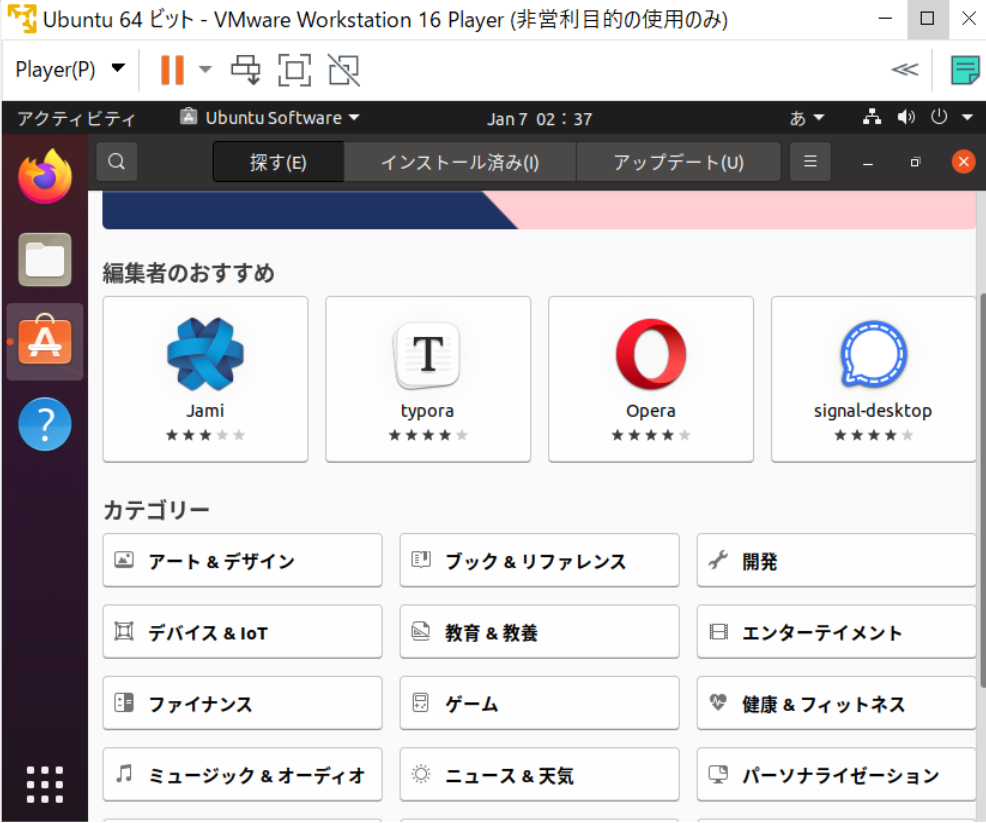Minimize the Ubuntu Software window
Viewport: 986px width, 823px height.
click(x=868, y=163)
